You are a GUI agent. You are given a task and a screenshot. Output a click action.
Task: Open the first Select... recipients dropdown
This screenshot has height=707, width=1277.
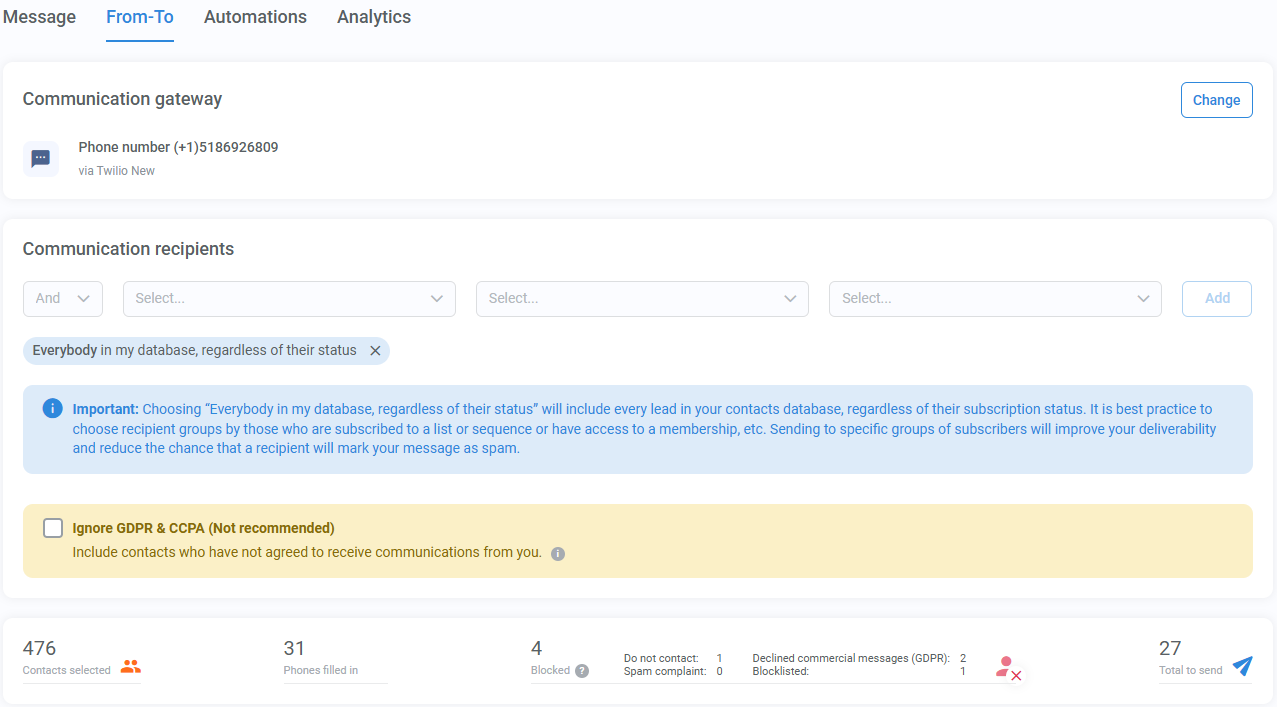(289, 298)
